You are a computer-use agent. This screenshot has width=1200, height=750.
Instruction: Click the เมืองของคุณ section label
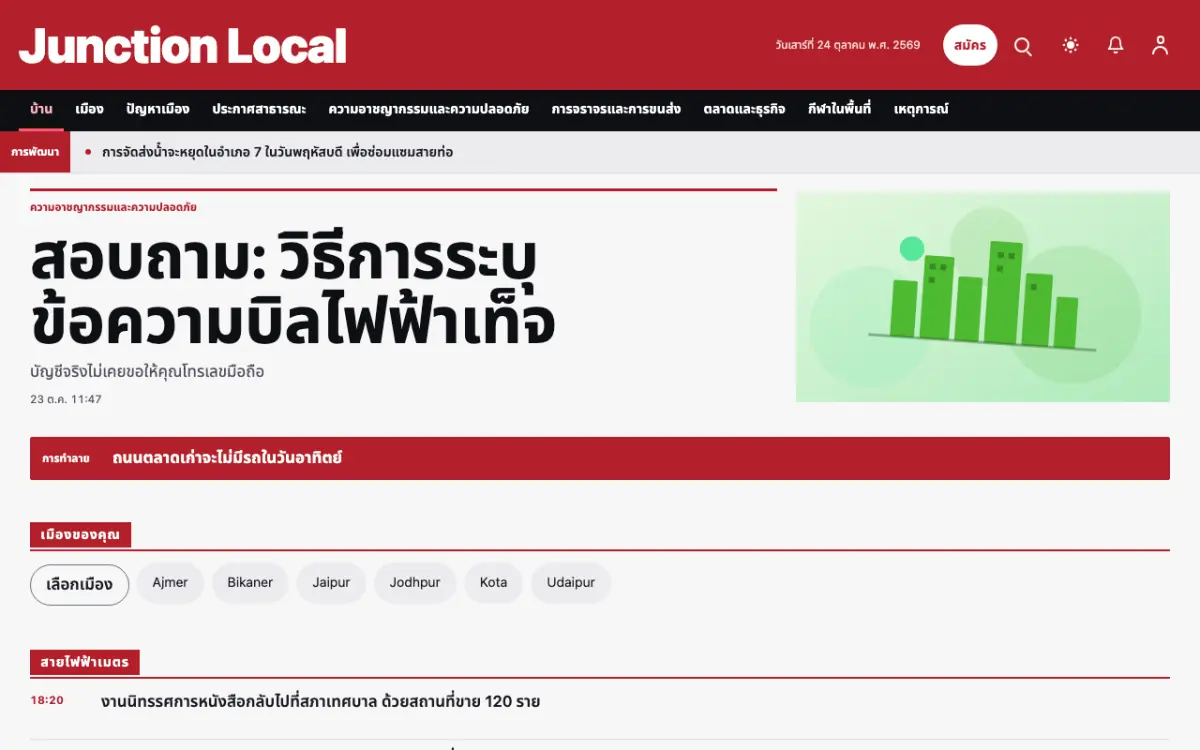(x=80, y=535)
